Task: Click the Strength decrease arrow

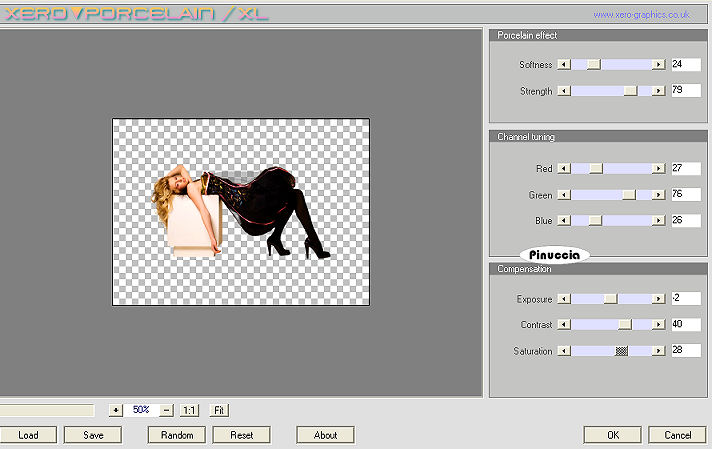Action: tap(564, 91)
